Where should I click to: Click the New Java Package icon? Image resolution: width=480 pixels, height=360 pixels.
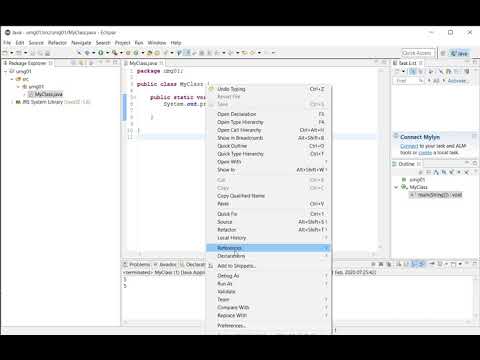[128, 53]
